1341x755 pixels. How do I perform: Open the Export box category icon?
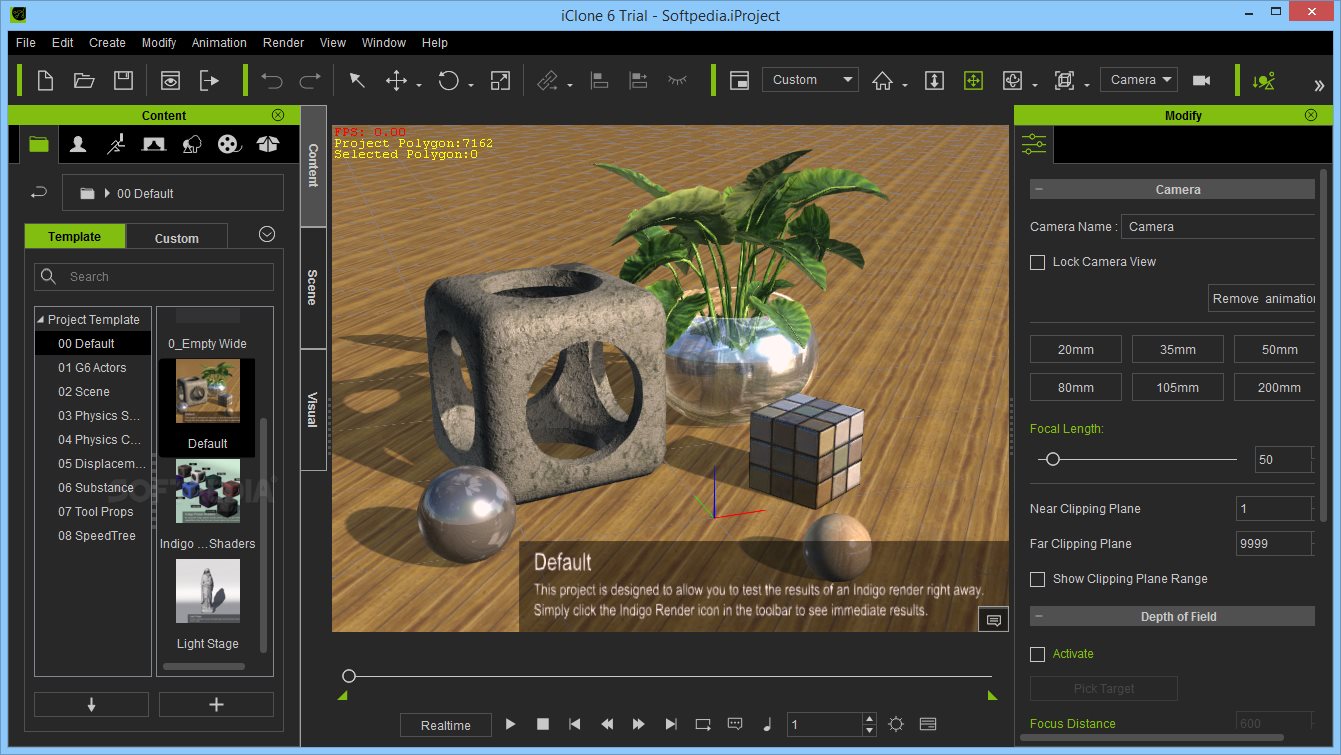(x=267, y=144)
